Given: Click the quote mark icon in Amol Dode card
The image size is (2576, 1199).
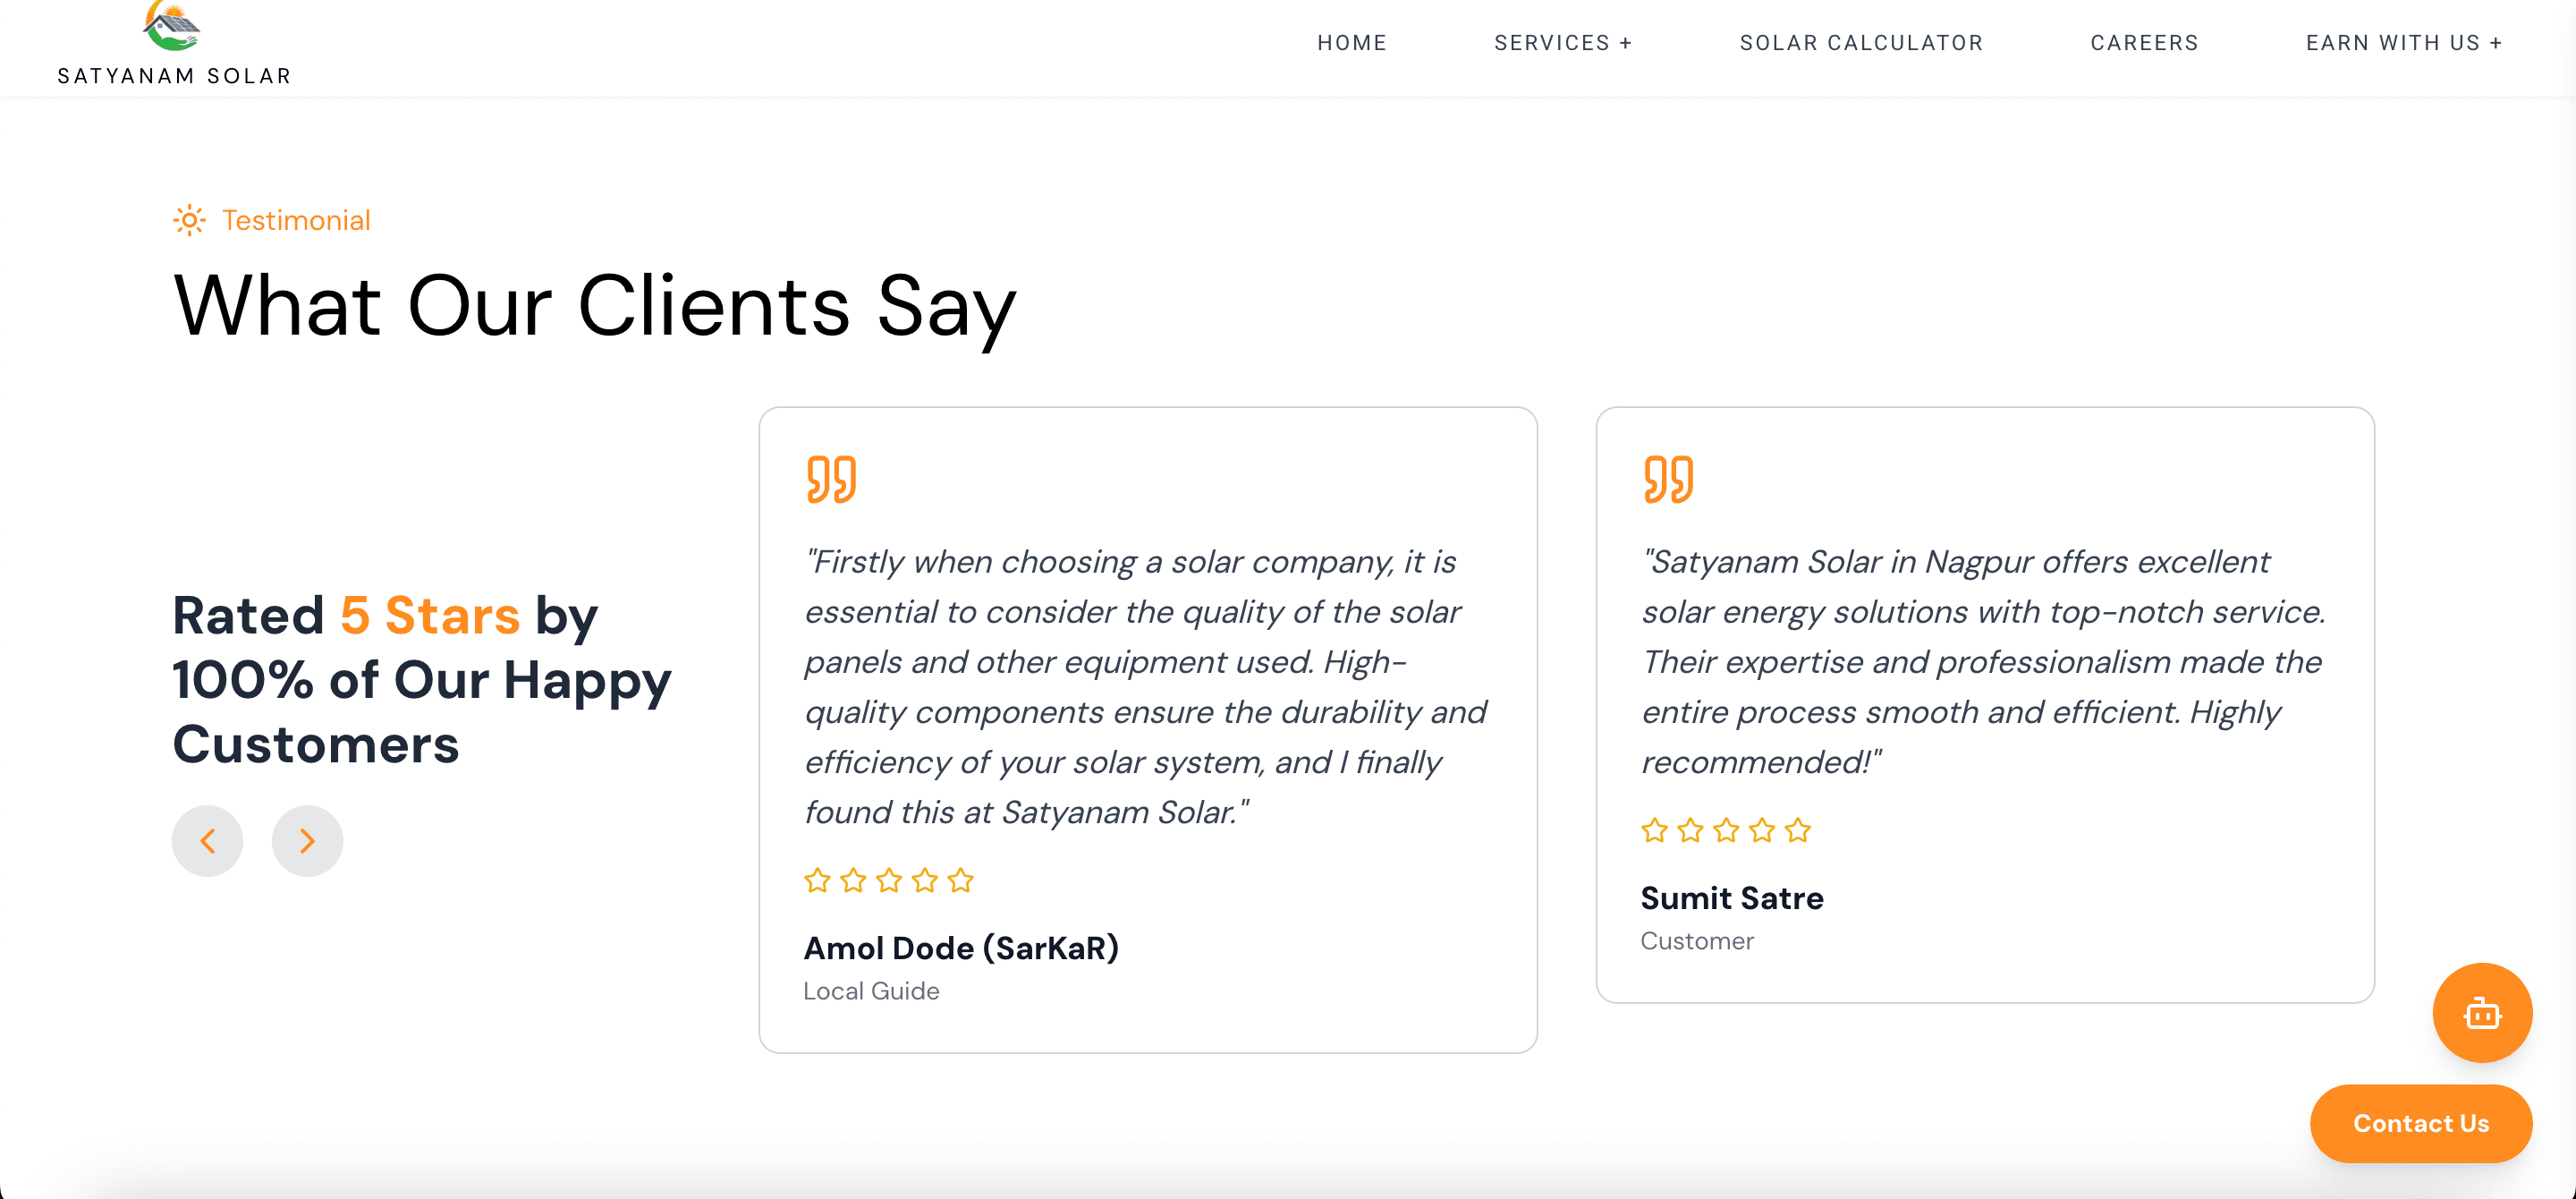Looking at the screenshot, I should pos(831,479).
